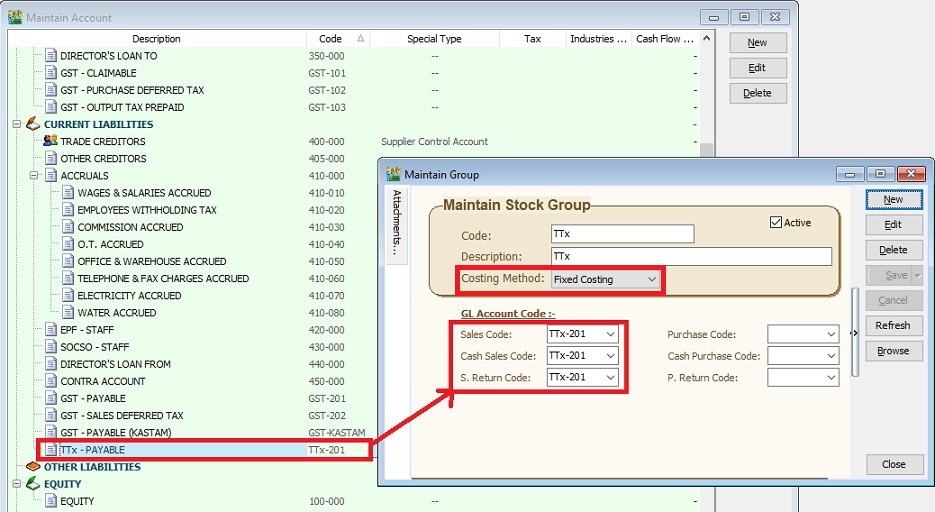This screenshot has width=935, height=512.
Task: Click the Maintain Account window title icon
Action: pyautogui.click(x=14, y=17)
